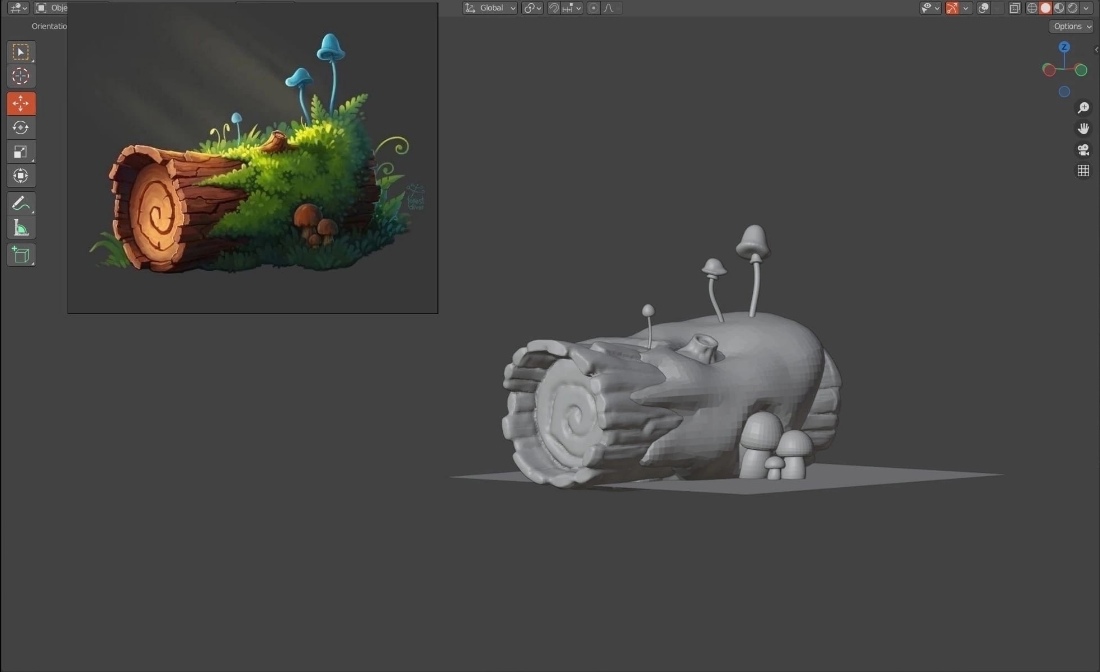Select the Add Cube tool
Viewport: 1100px width, 672px height.
point(20,255)
